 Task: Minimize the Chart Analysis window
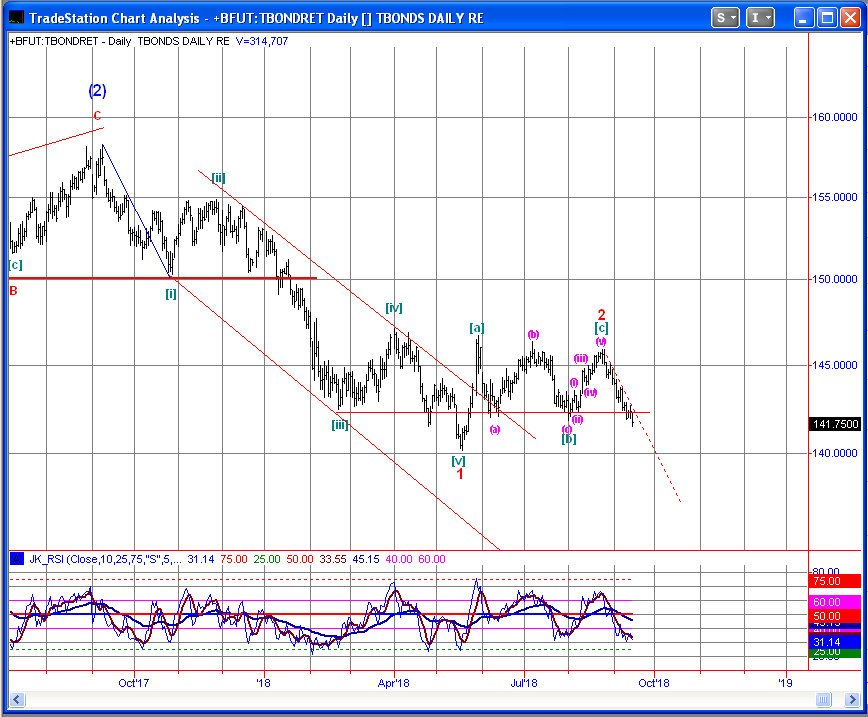pos(803,18)
